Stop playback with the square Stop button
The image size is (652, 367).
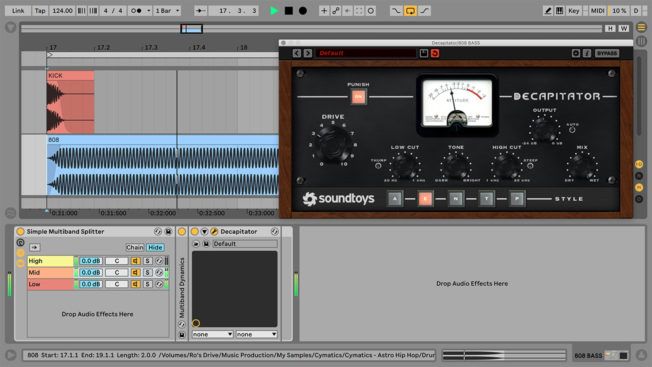(x=289, y=11)
